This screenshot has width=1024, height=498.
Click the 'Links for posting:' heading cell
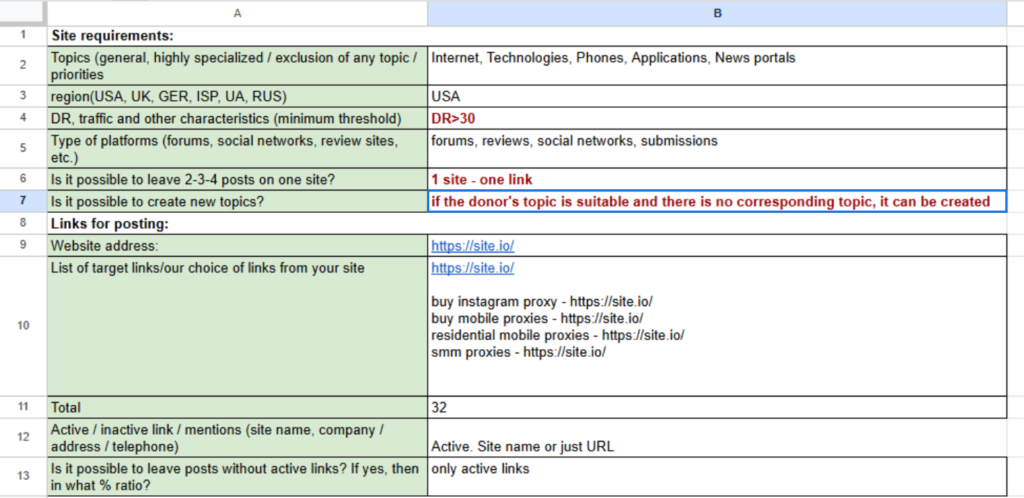[237, 223]
